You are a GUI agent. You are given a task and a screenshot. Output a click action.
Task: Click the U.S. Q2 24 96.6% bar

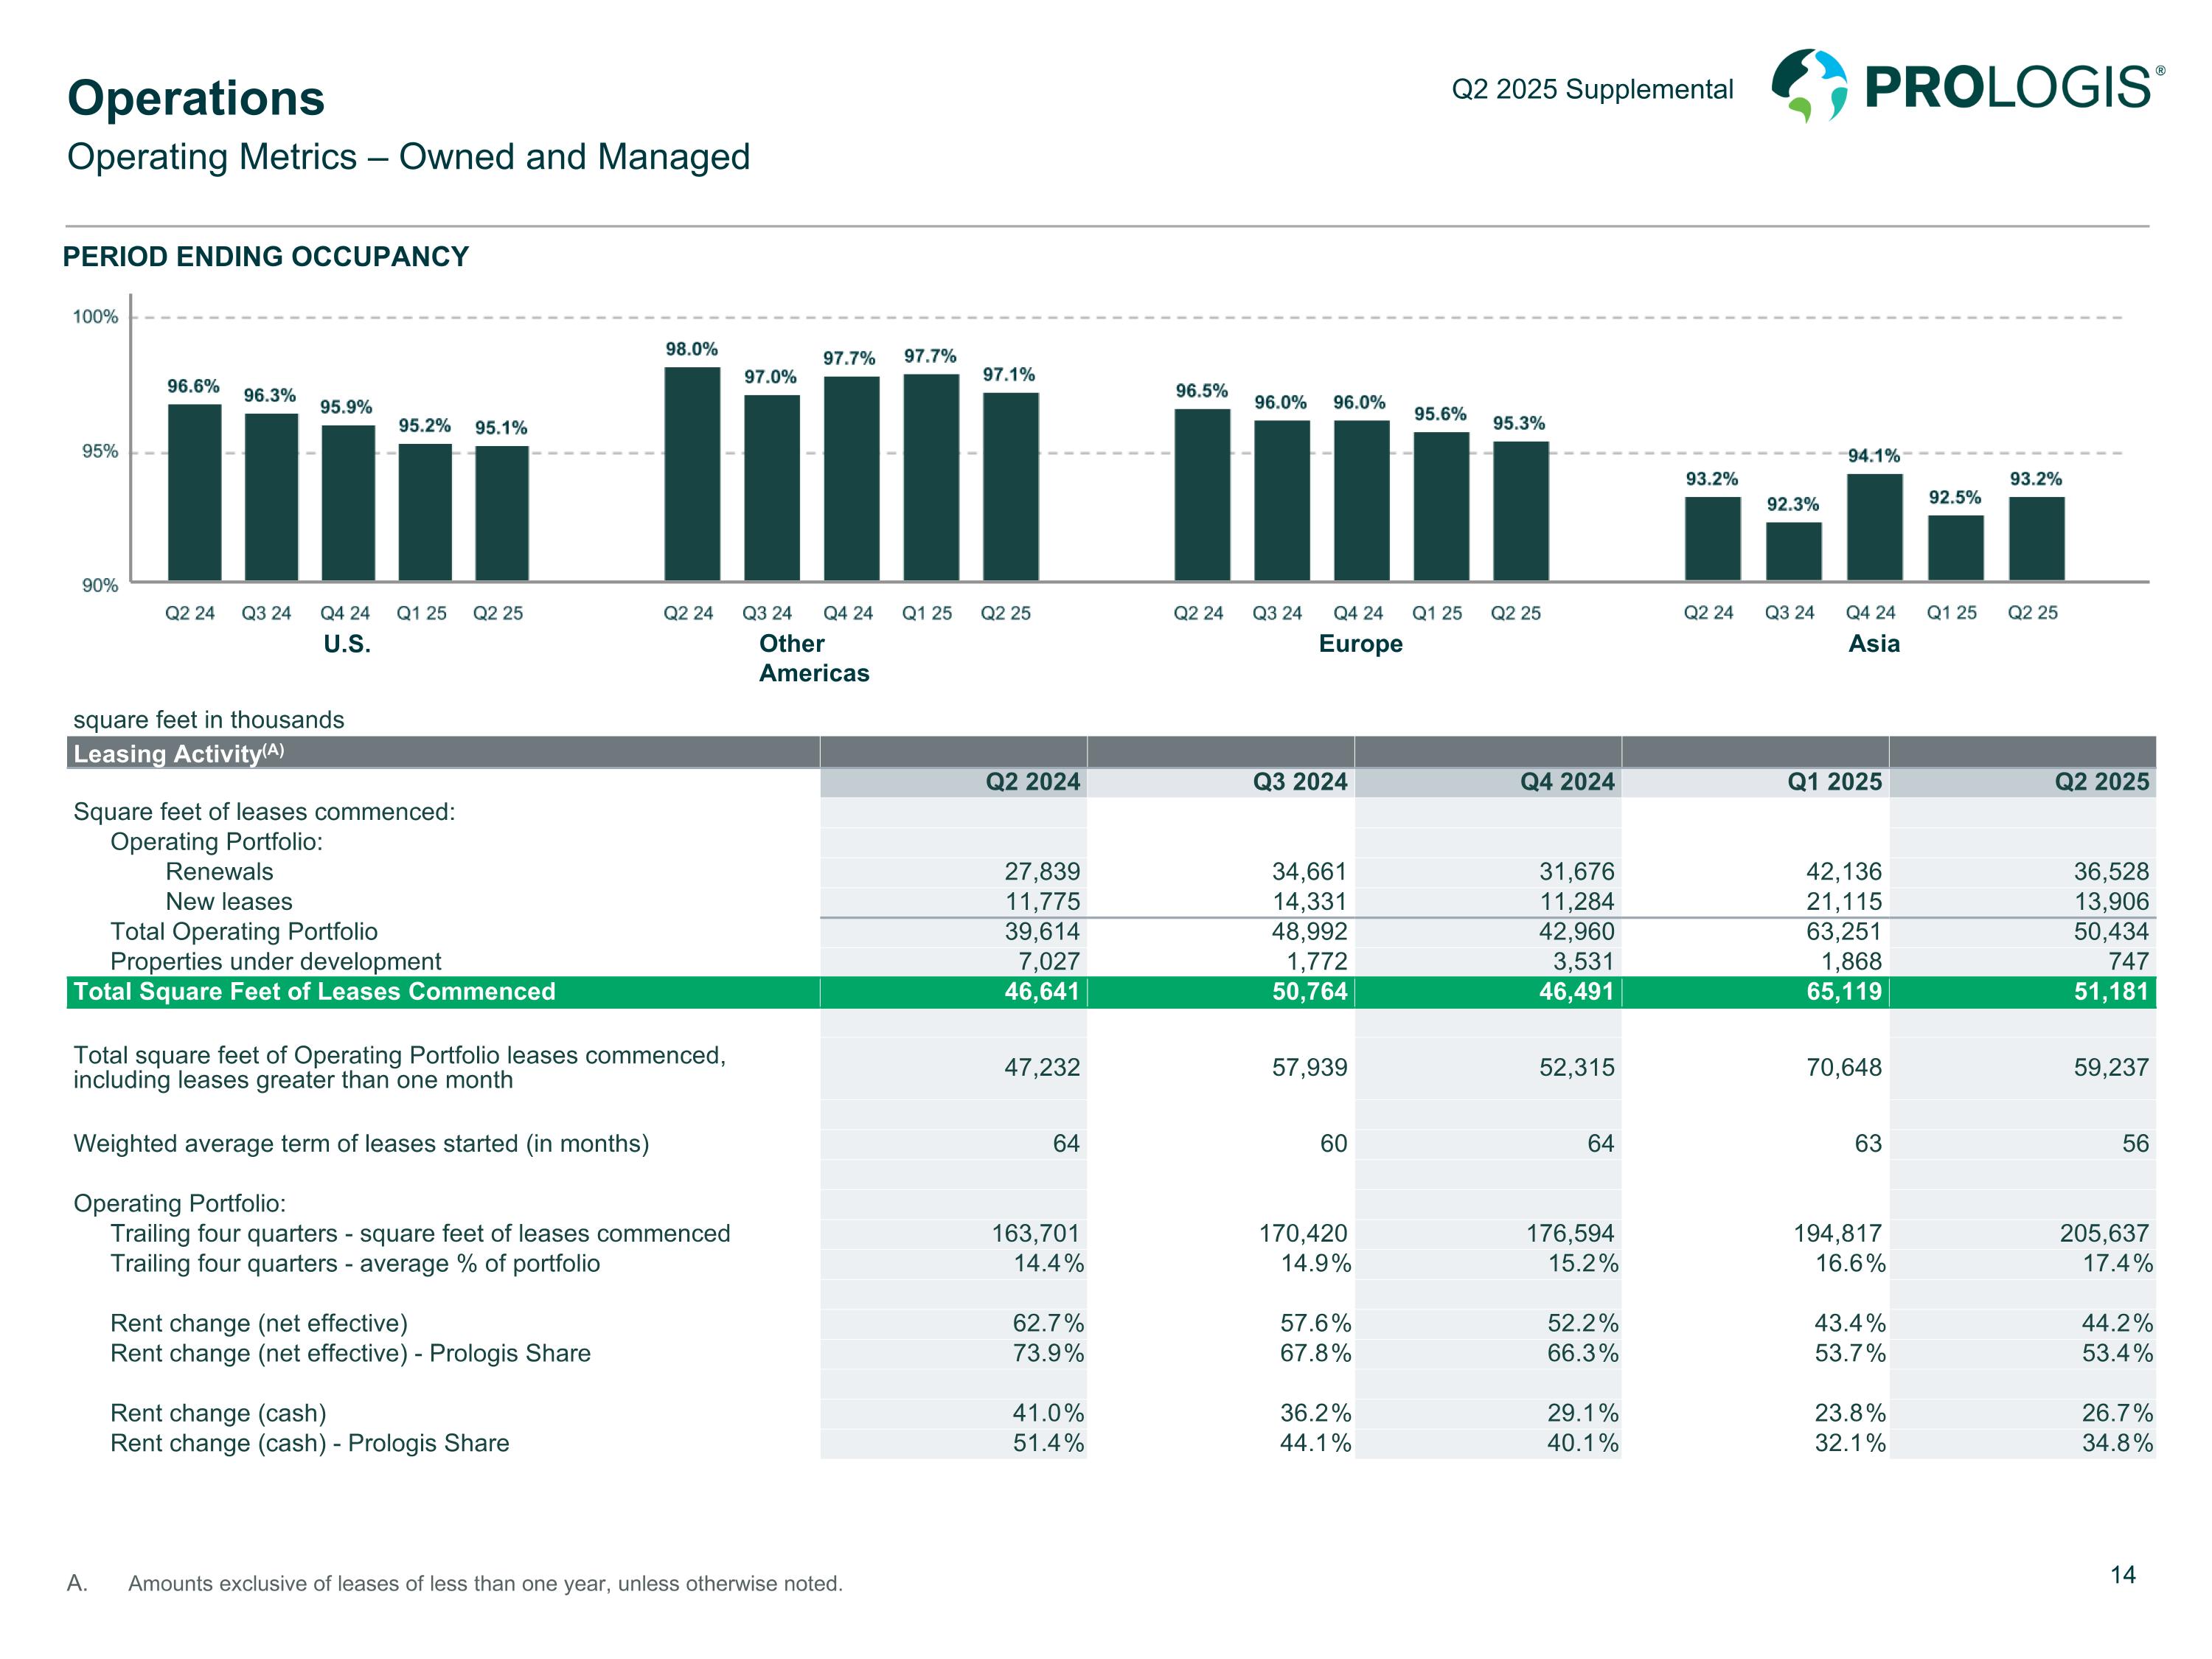[x=194, y=492]
